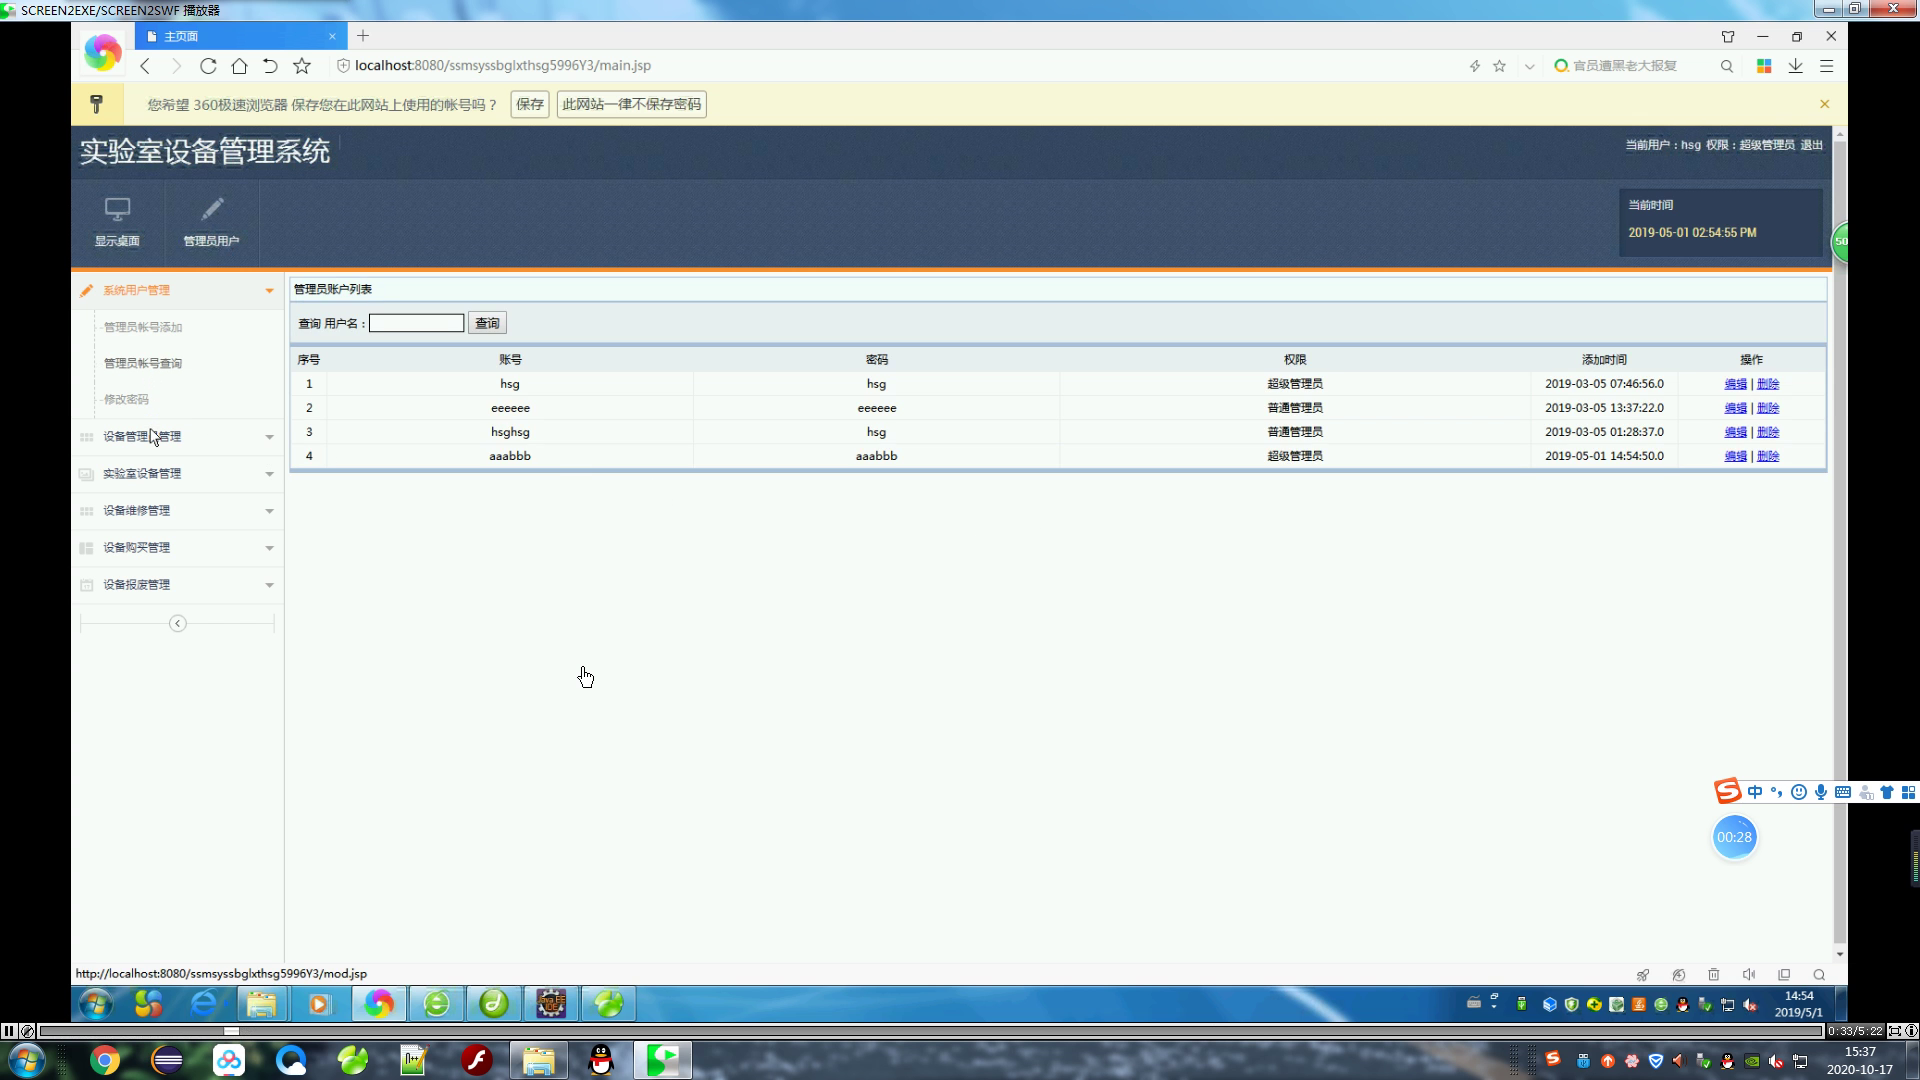Expand the 实验室设备管理 section
1920x1080 pixels.
click(x=177, y=474)
